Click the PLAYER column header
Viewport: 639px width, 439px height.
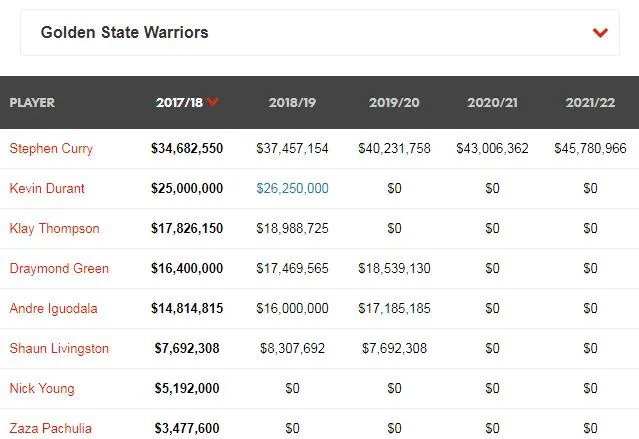(32, 102)
